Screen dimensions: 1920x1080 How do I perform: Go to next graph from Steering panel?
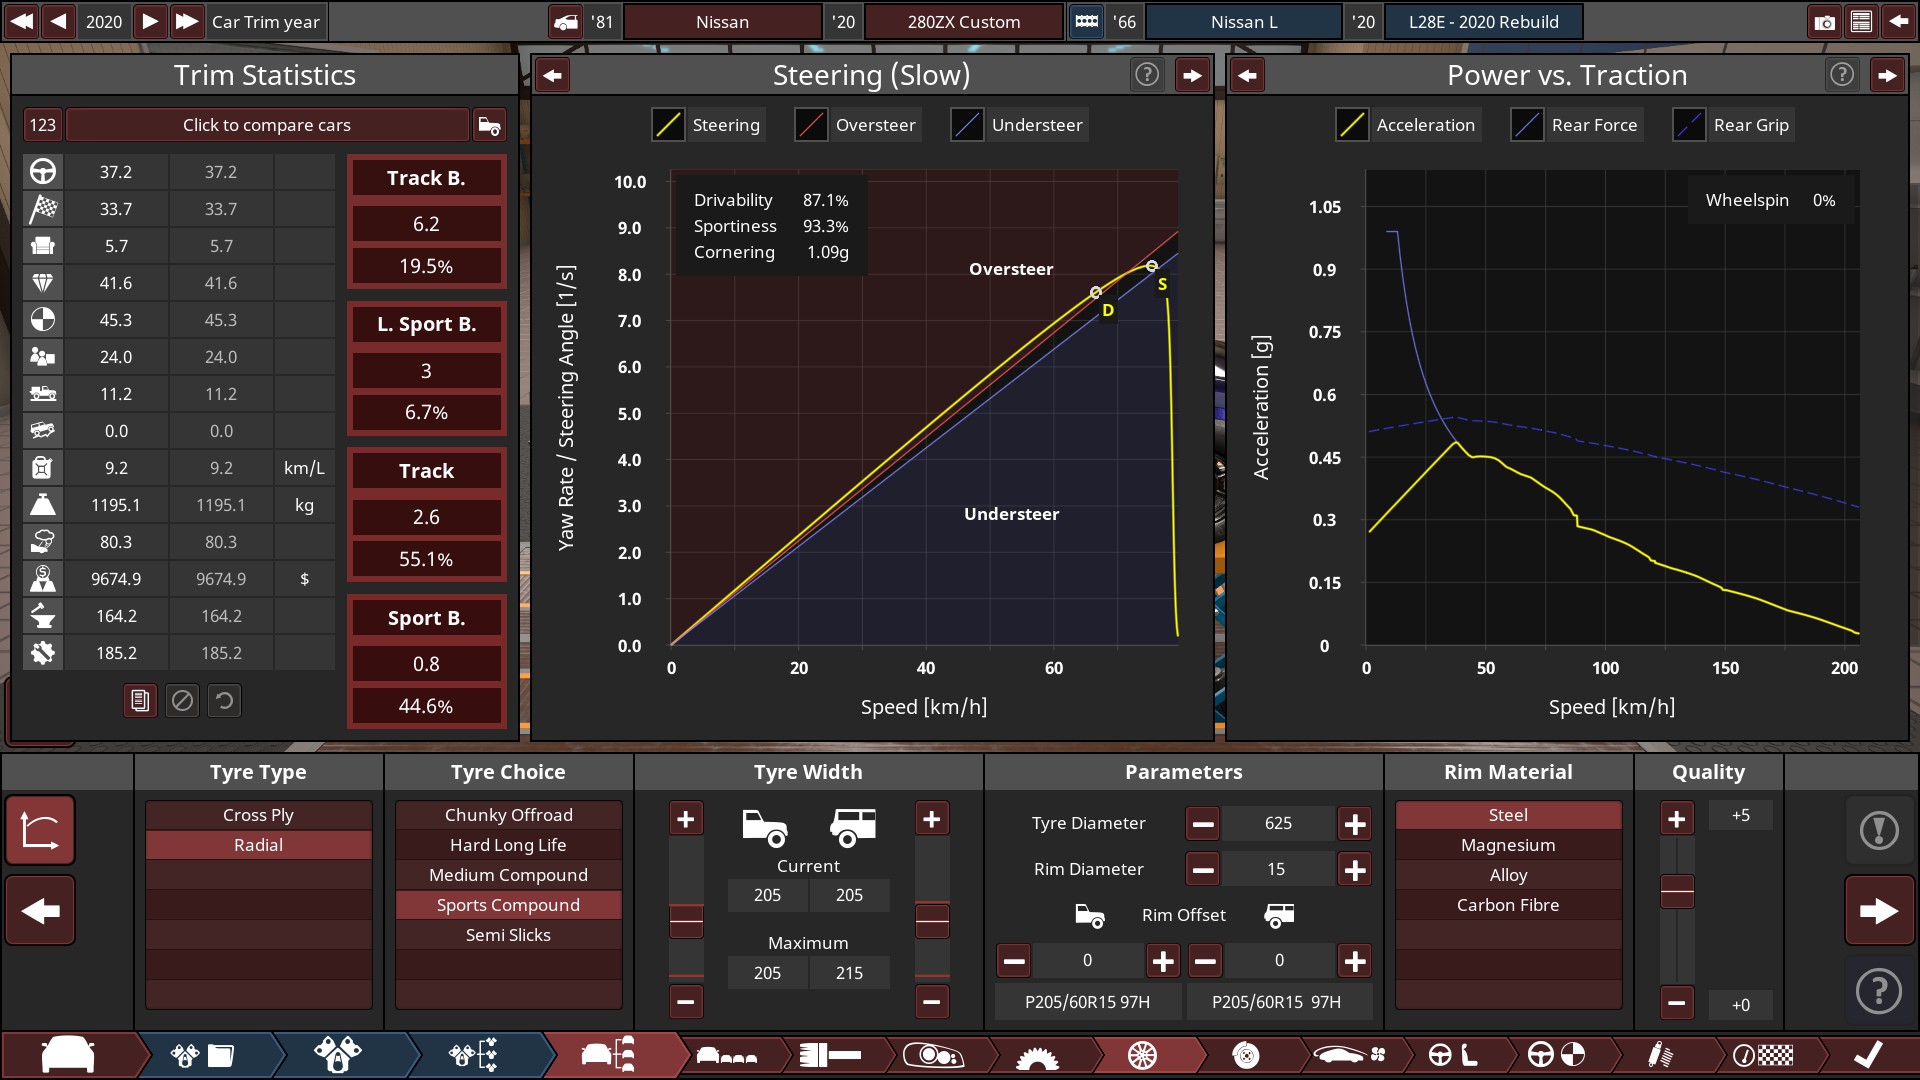[x=1192, y=75]
